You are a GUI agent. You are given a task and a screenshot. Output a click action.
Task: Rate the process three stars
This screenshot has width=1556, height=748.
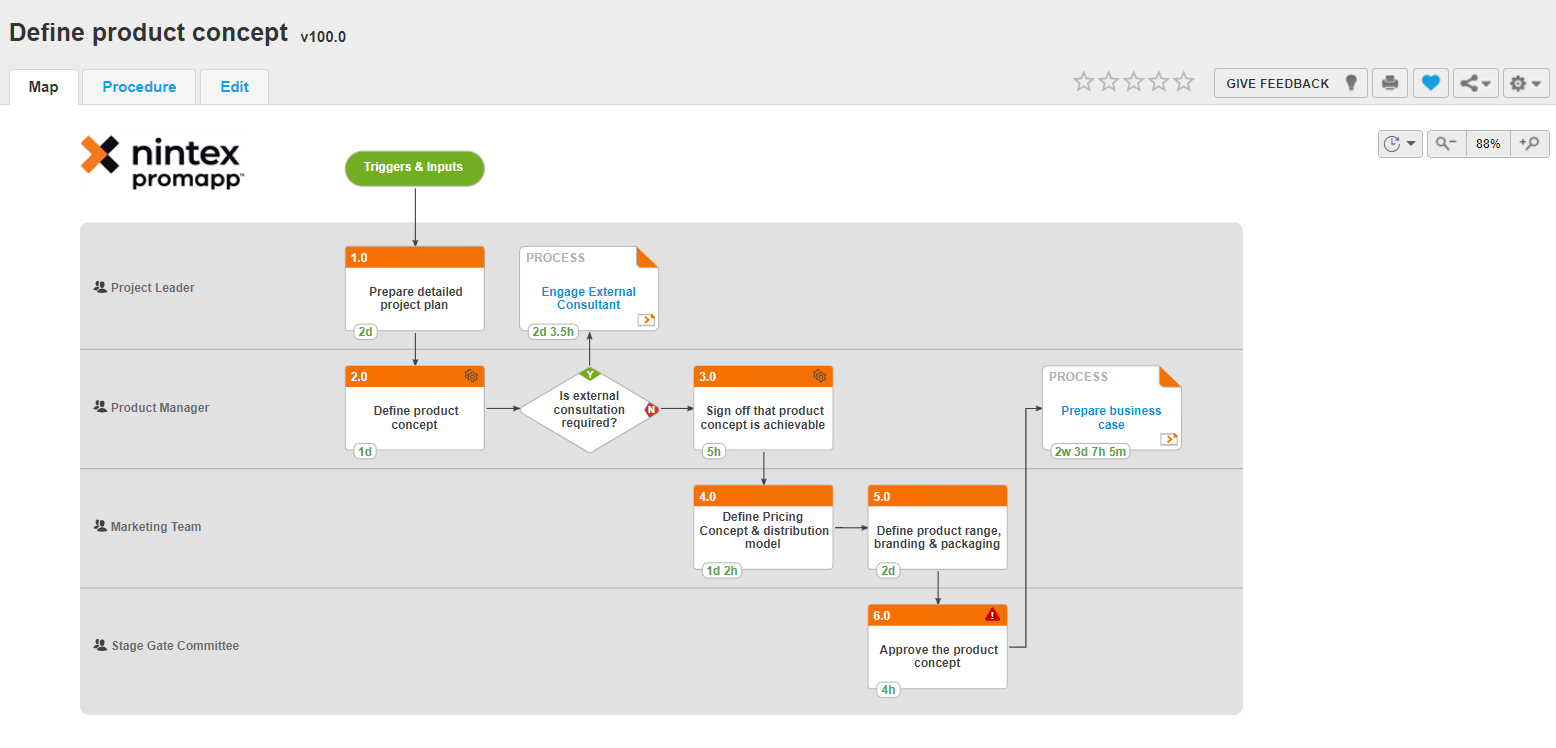coord(1134,82)
